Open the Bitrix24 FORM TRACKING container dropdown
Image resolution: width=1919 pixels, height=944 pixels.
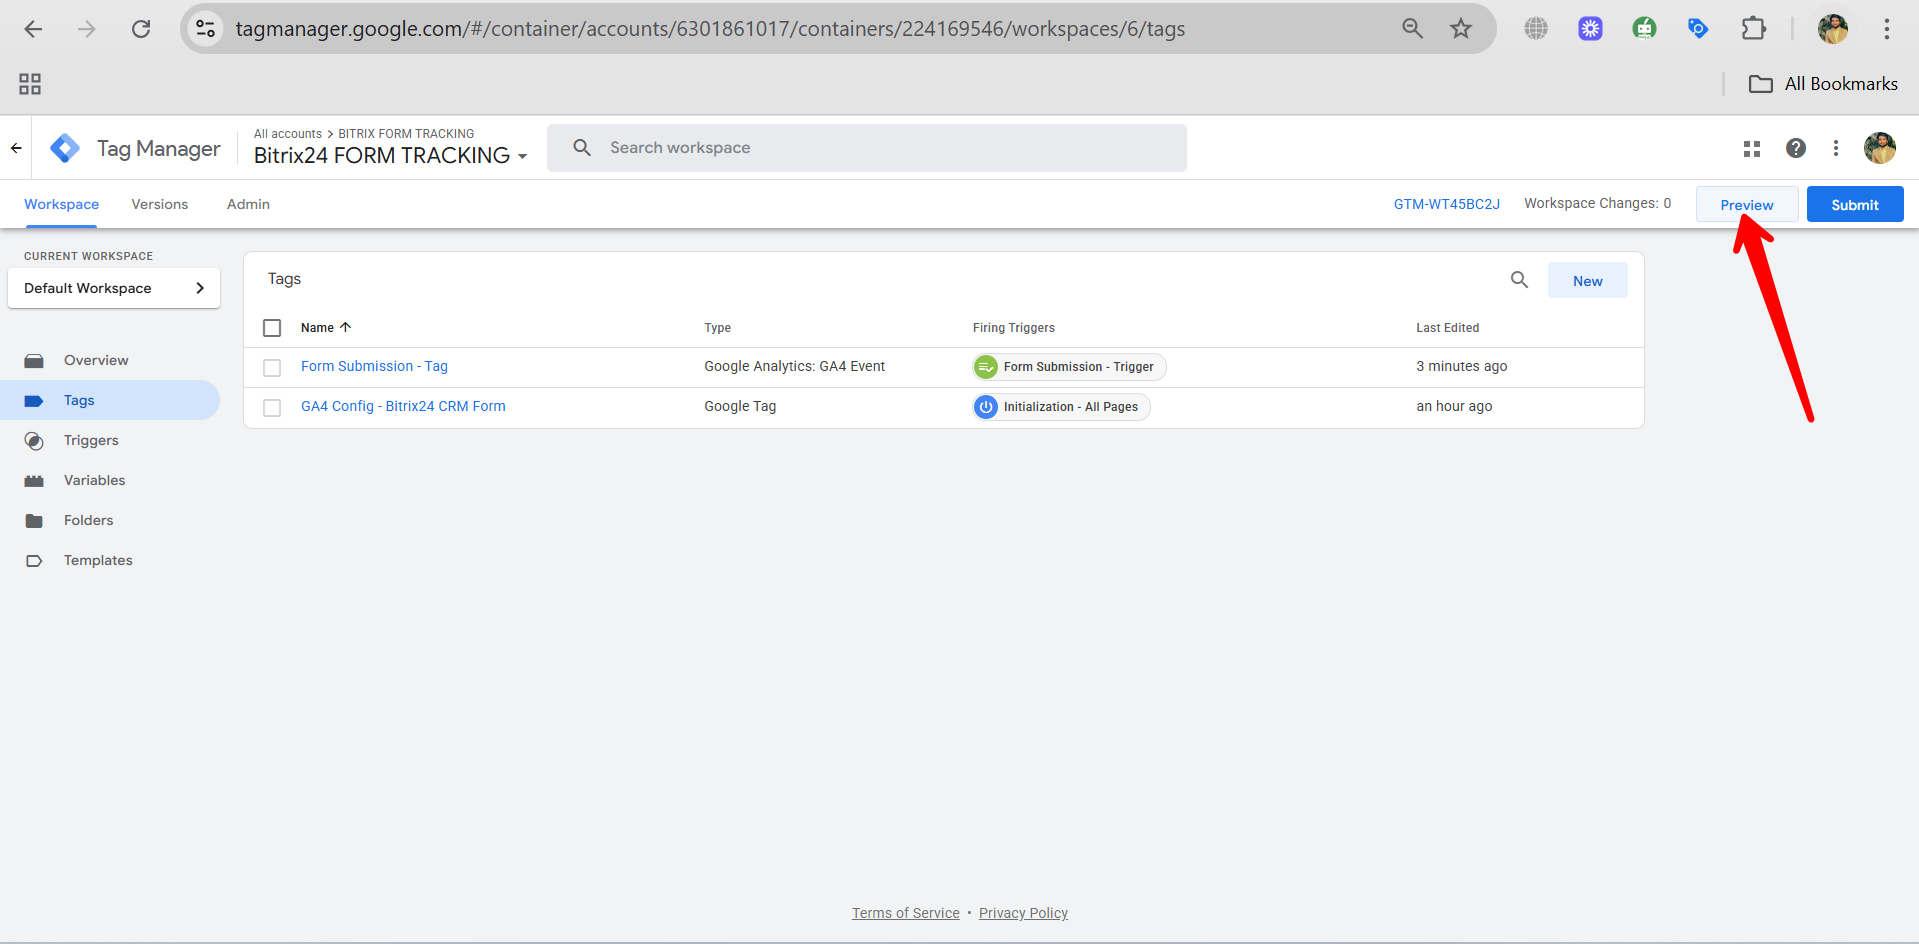coord(391,156)
